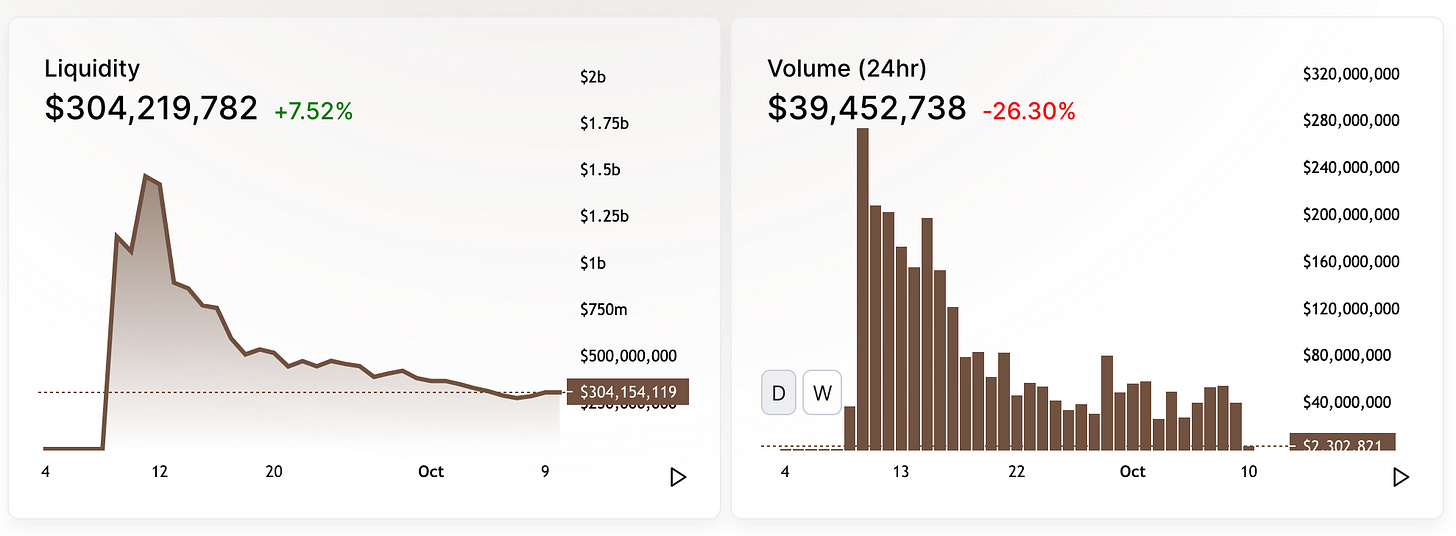Screen dimensions: 1456x536
Task: Click the Liquidity chart title
Action: point(92,69)
